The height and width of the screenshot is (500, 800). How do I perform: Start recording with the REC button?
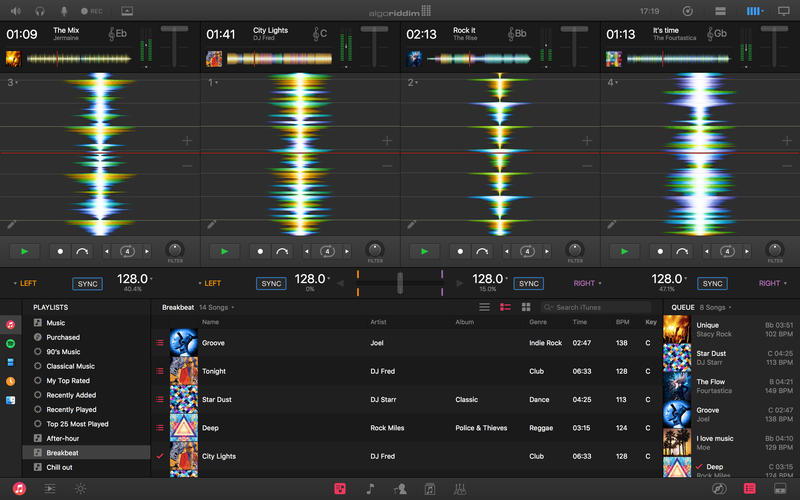tap(90, 11)
